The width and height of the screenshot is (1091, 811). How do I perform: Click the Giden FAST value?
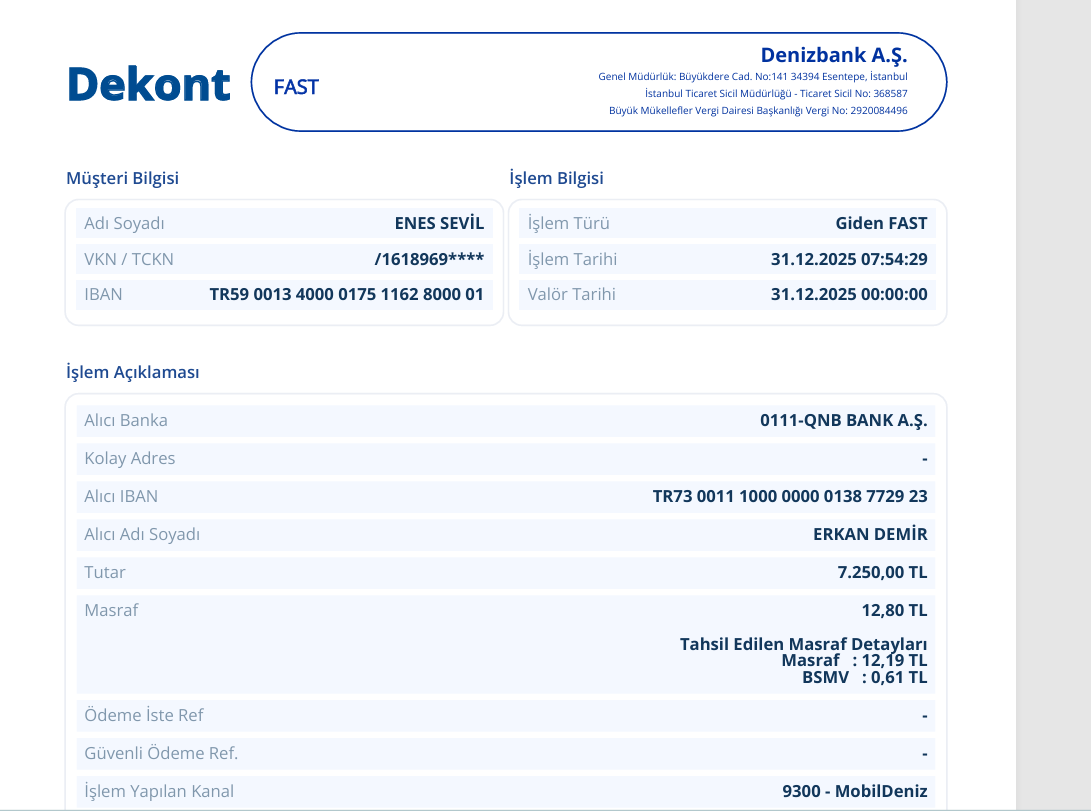[x=882, y=223]
